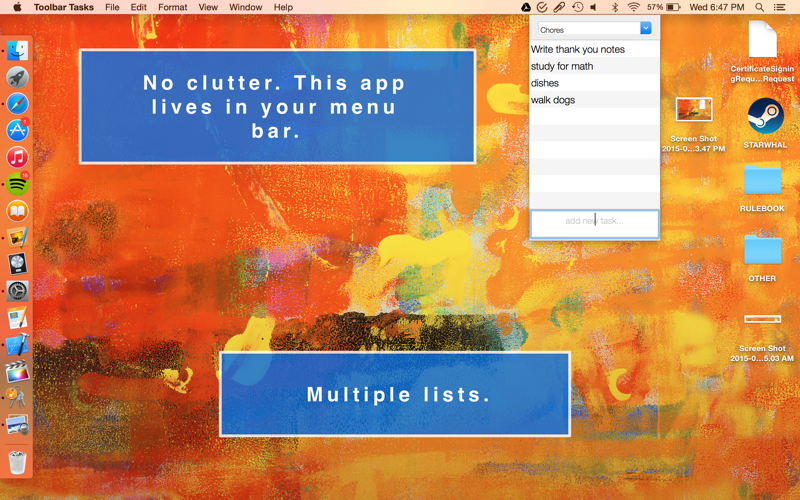Viewport: 800px width, 500px height.
Task: Open Notification Center list icon
Action: 779,7
